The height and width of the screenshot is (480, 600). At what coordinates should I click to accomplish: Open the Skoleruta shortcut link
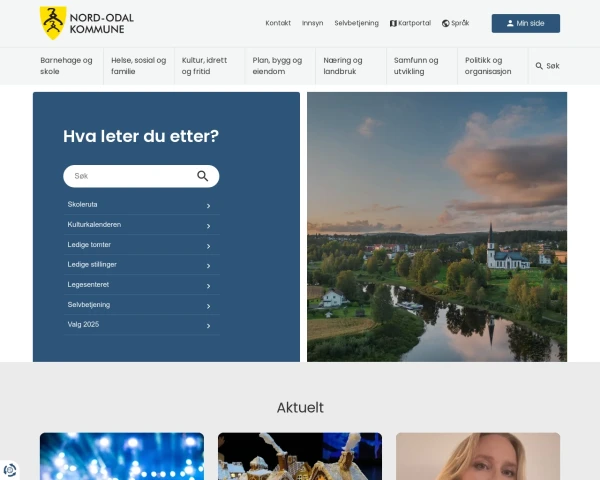coord(142,205)
